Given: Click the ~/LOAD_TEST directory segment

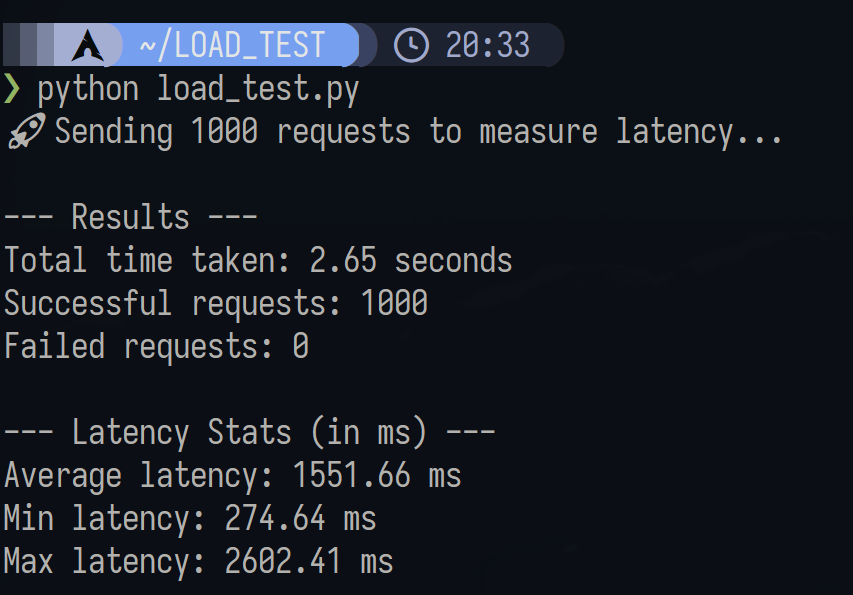Looking at the screenshot, I should pos(231,45).
